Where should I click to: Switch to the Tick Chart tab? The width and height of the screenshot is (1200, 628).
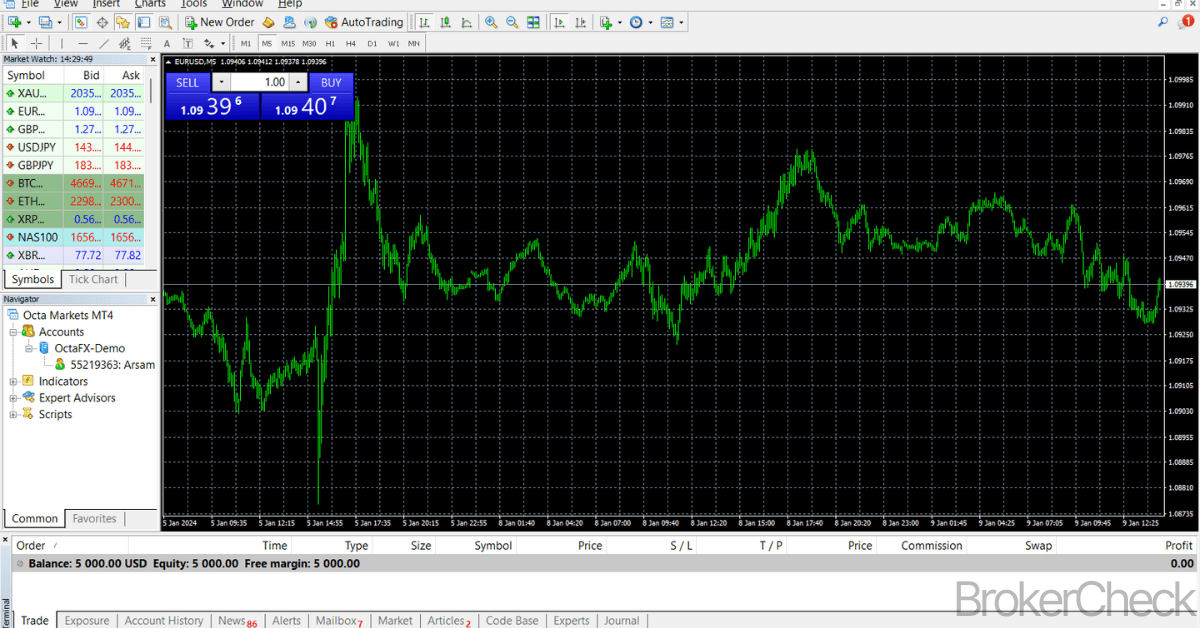93,279
